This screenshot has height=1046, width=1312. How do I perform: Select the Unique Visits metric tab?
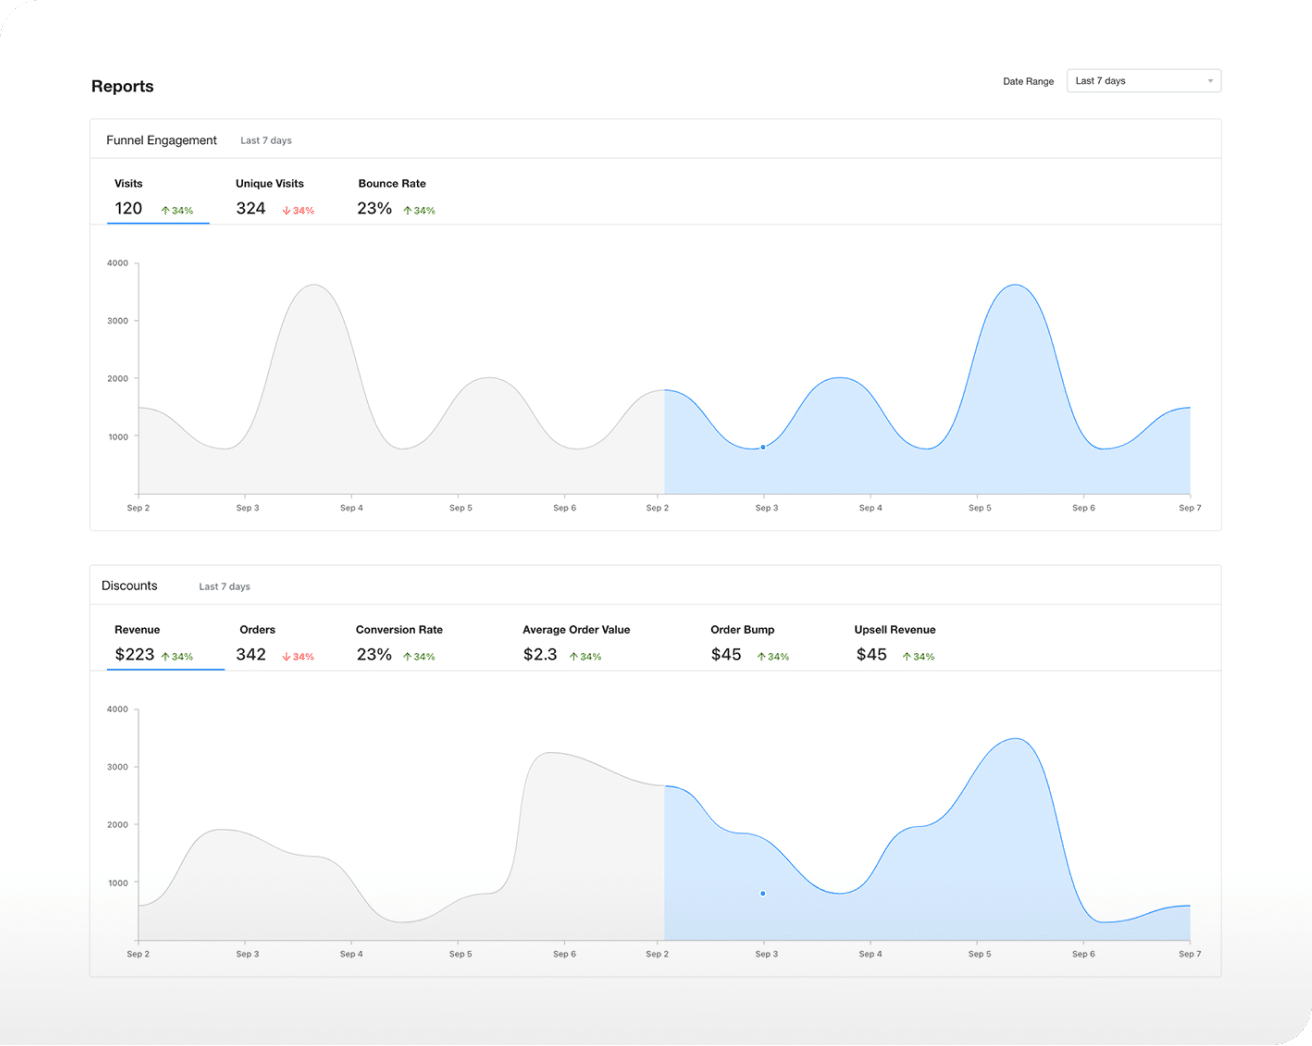click(274, 198)
